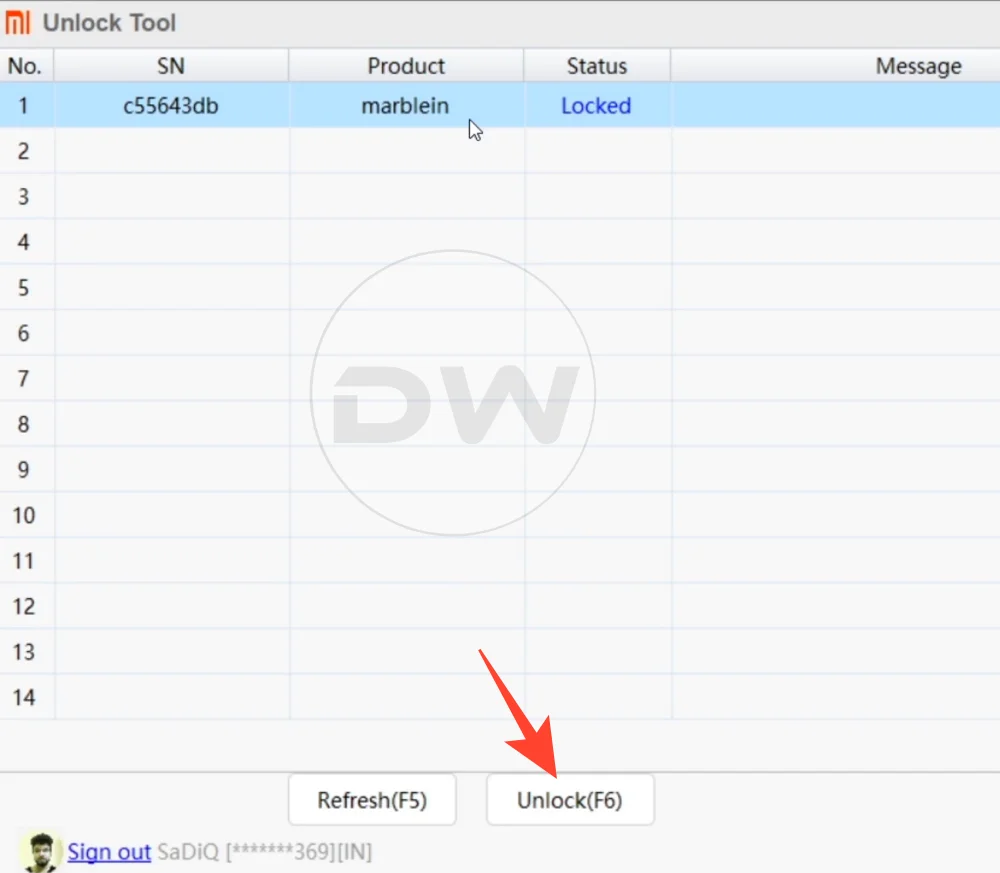Click the Locked status cell
Image resolution: width=1000 pixels, height=873 pixels.
[x=596, y=105]
